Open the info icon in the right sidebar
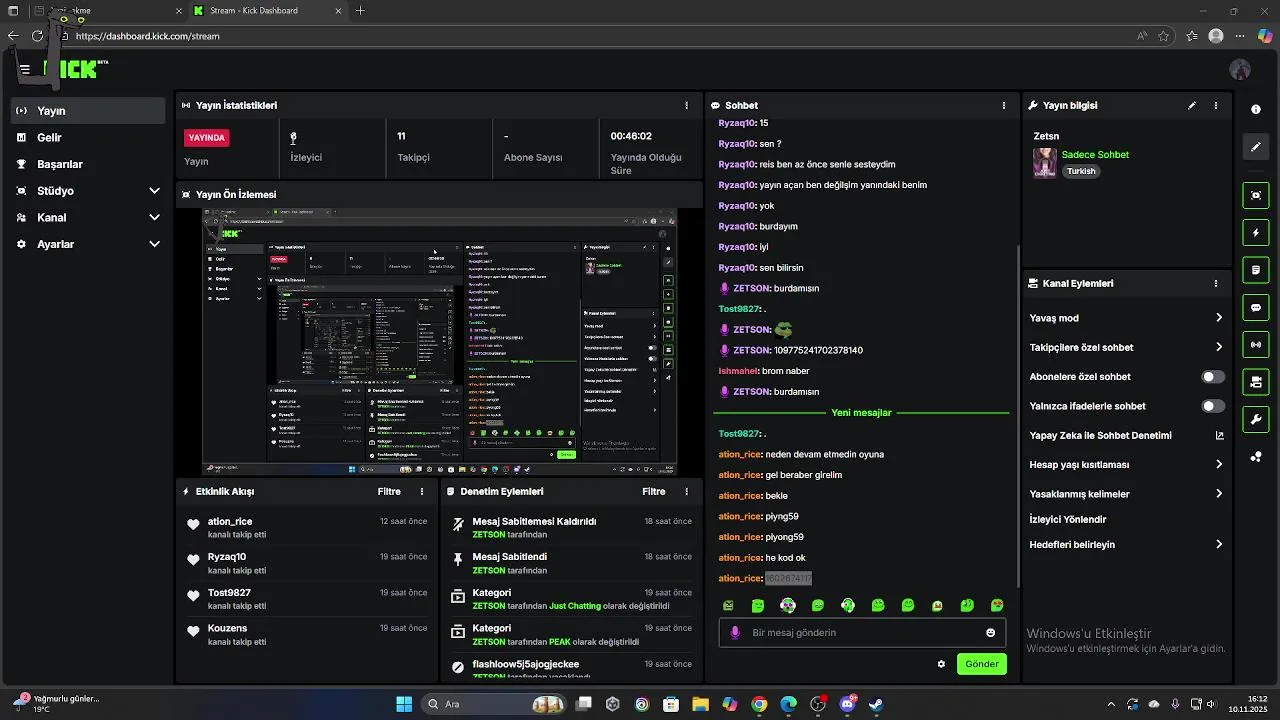Viewport: 1280px width, 720px height. (x=1256, y=109)
